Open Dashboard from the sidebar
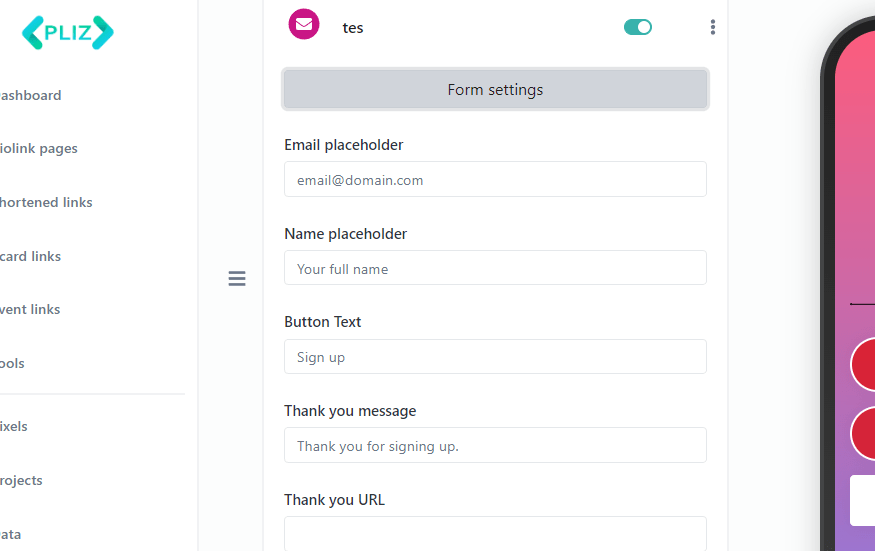875x551 pixels. tap(30, 96)
